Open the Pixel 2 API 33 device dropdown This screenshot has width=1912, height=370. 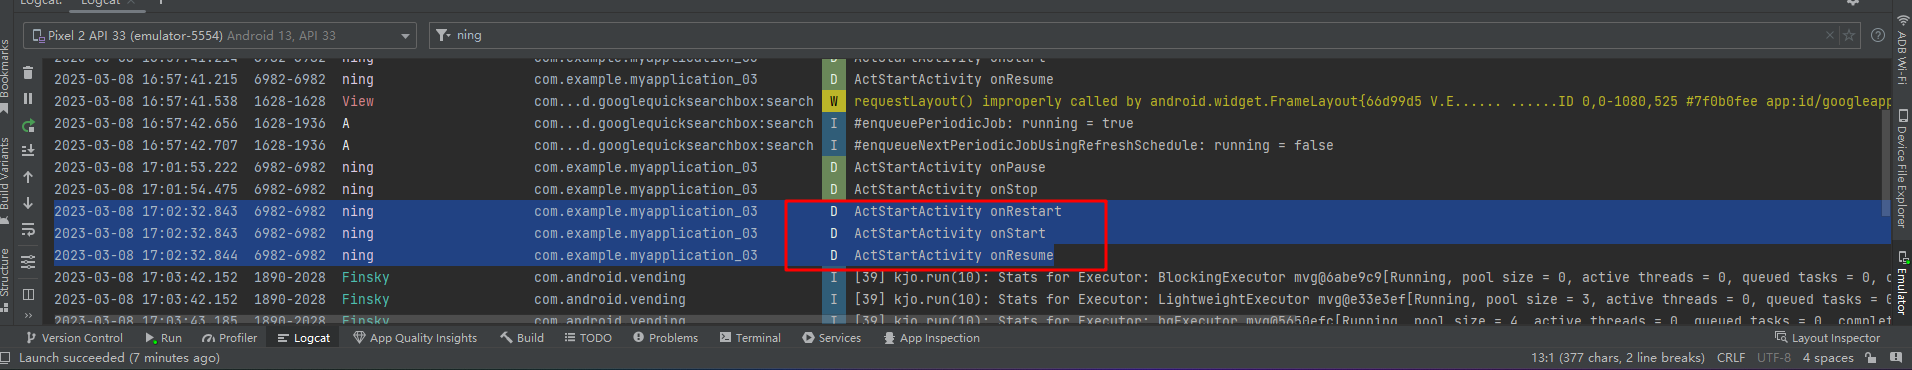(x=220, y=35)
